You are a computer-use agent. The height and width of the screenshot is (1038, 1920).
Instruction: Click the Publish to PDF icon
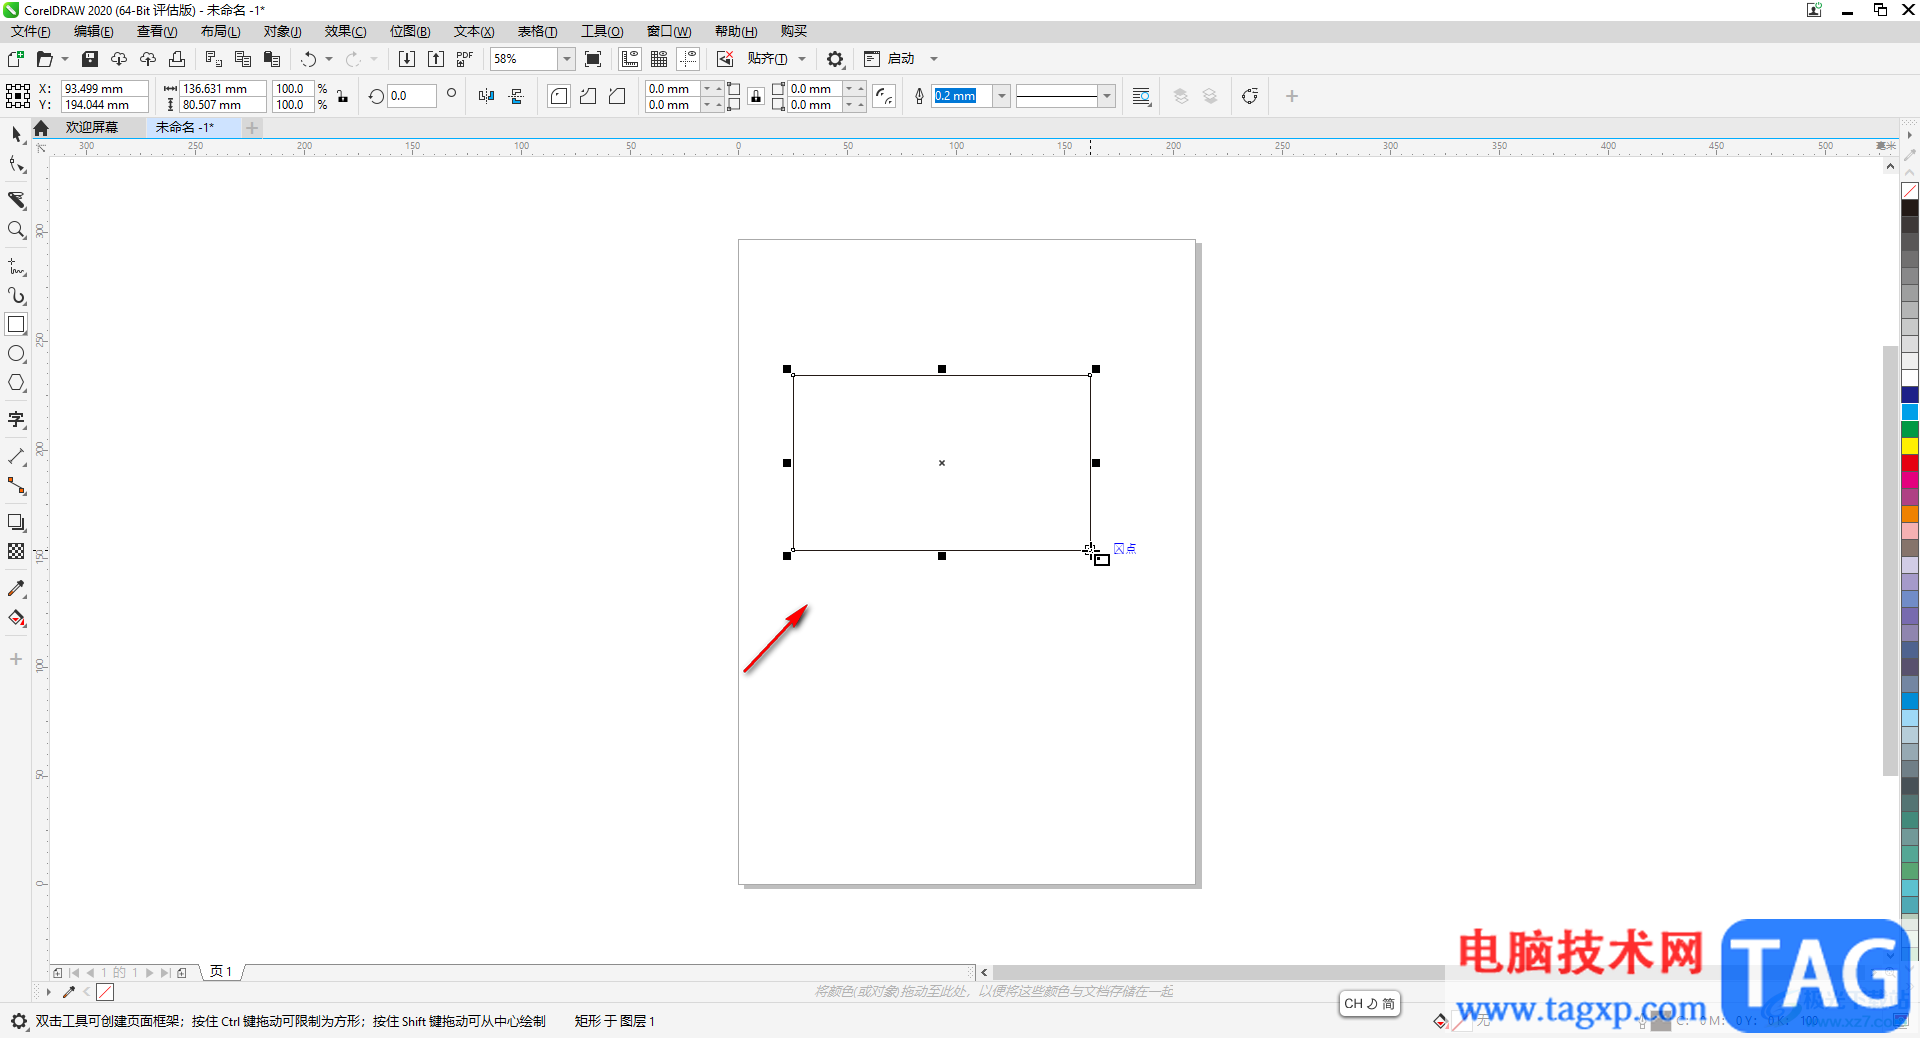tap(464, 59)
